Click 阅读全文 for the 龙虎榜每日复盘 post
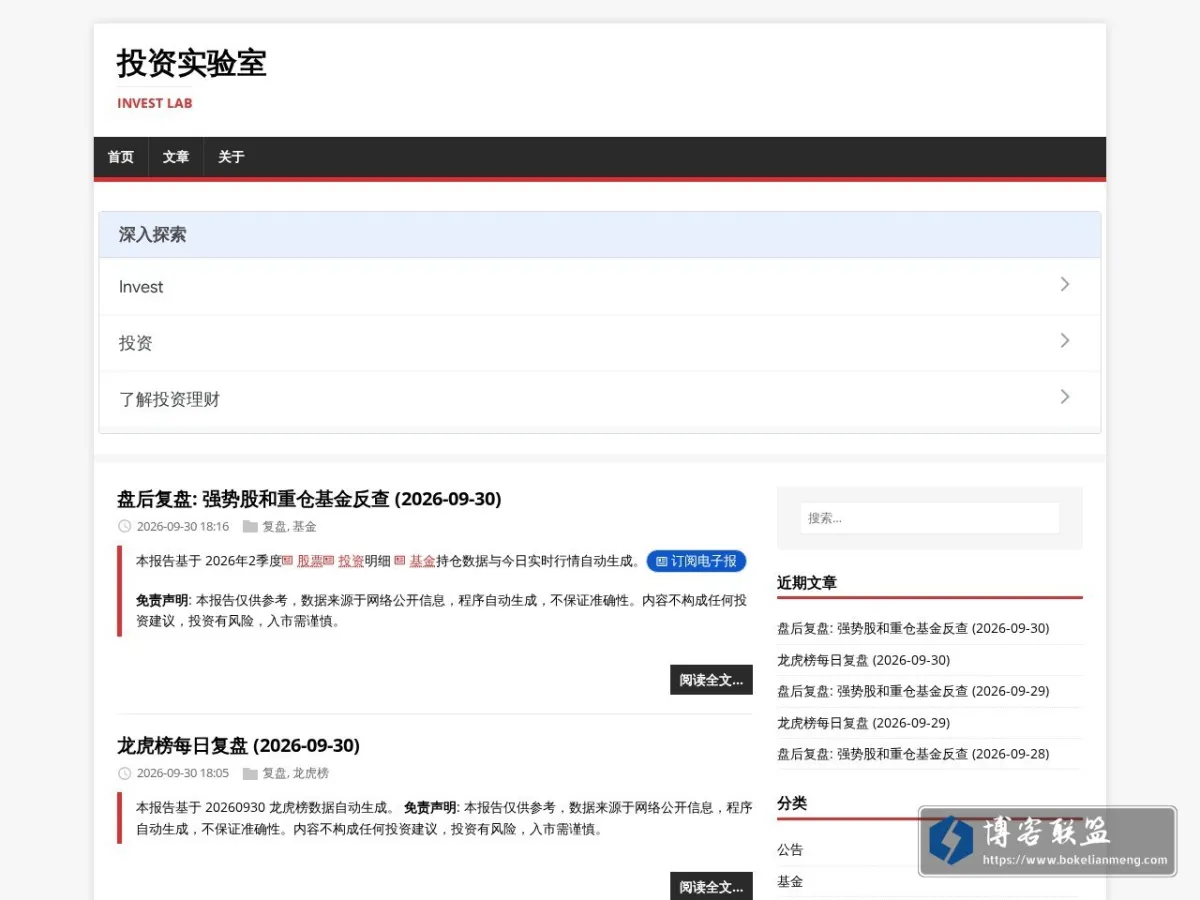The width and height of the screenshot is (1200, 900). 711,887
